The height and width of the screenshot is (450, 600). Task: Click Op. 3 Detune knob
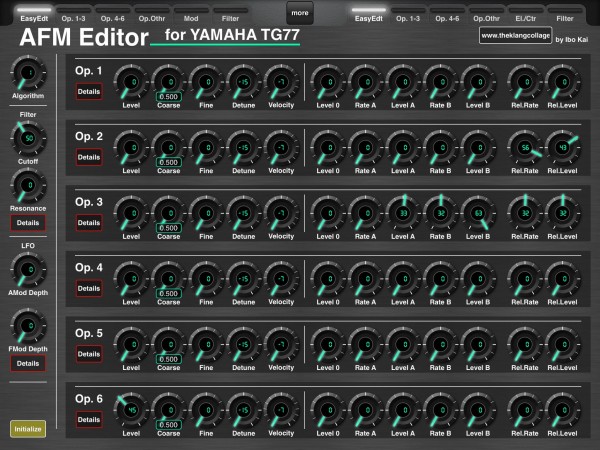(x=244, y=213)
